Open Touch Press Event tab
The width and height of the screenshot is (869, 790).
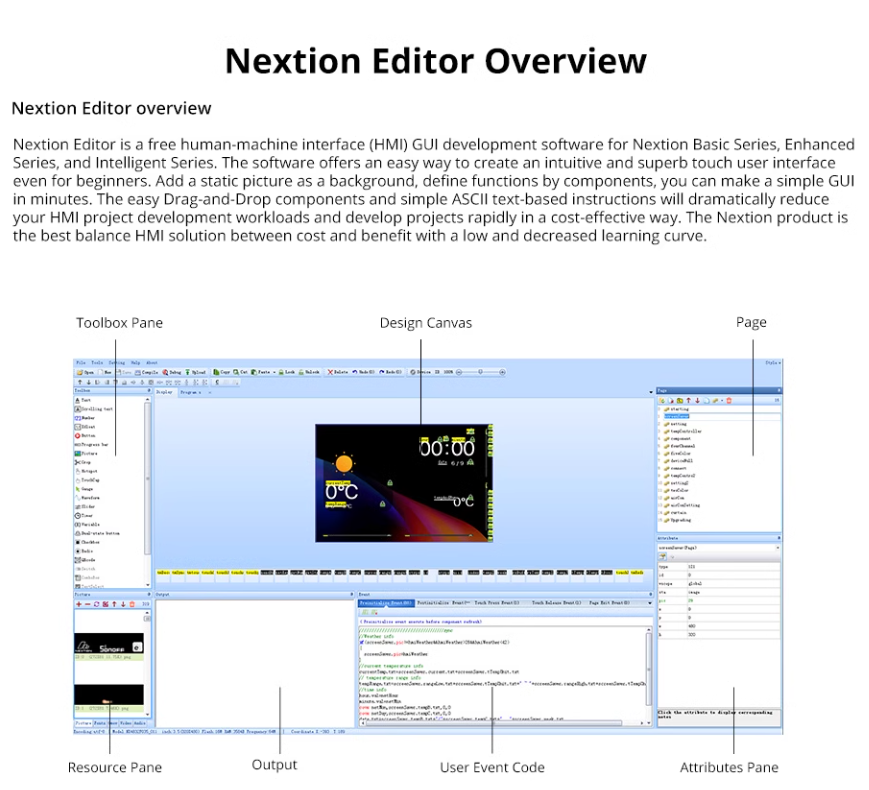point(497,602)
